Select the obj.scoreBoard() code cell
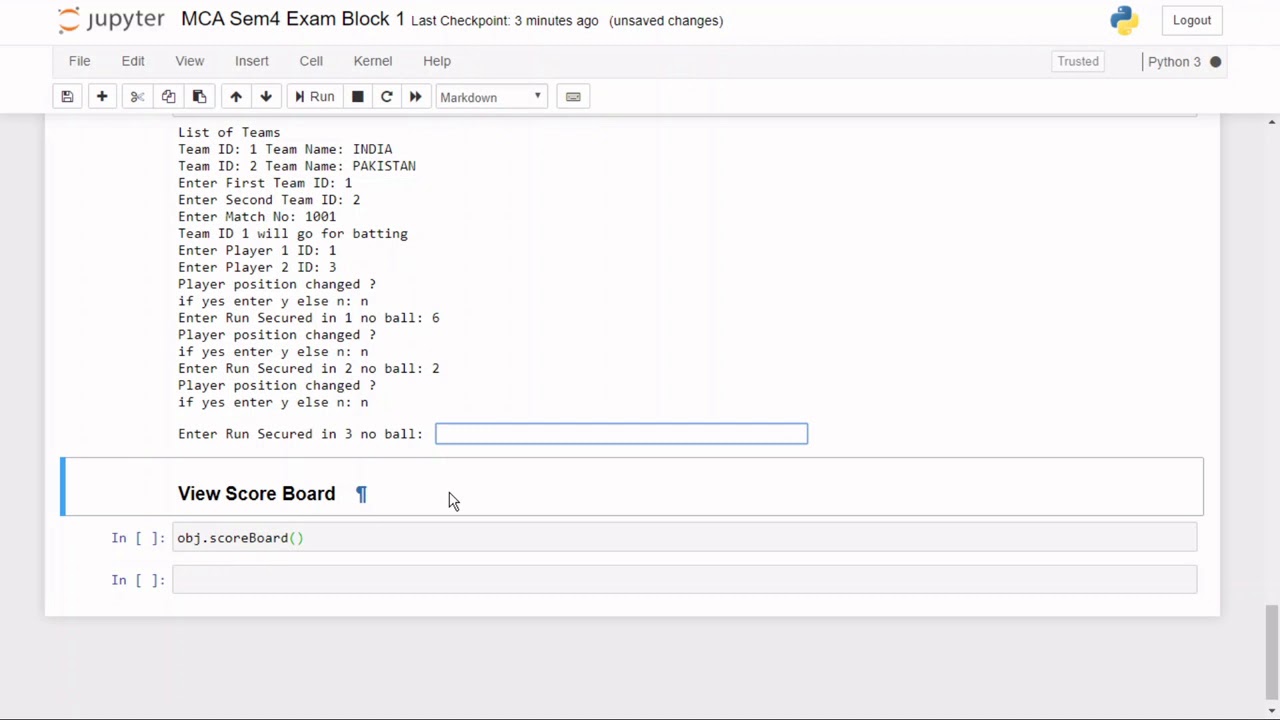The width and height of the screenshot is (1280, 720). click(684, 538)
